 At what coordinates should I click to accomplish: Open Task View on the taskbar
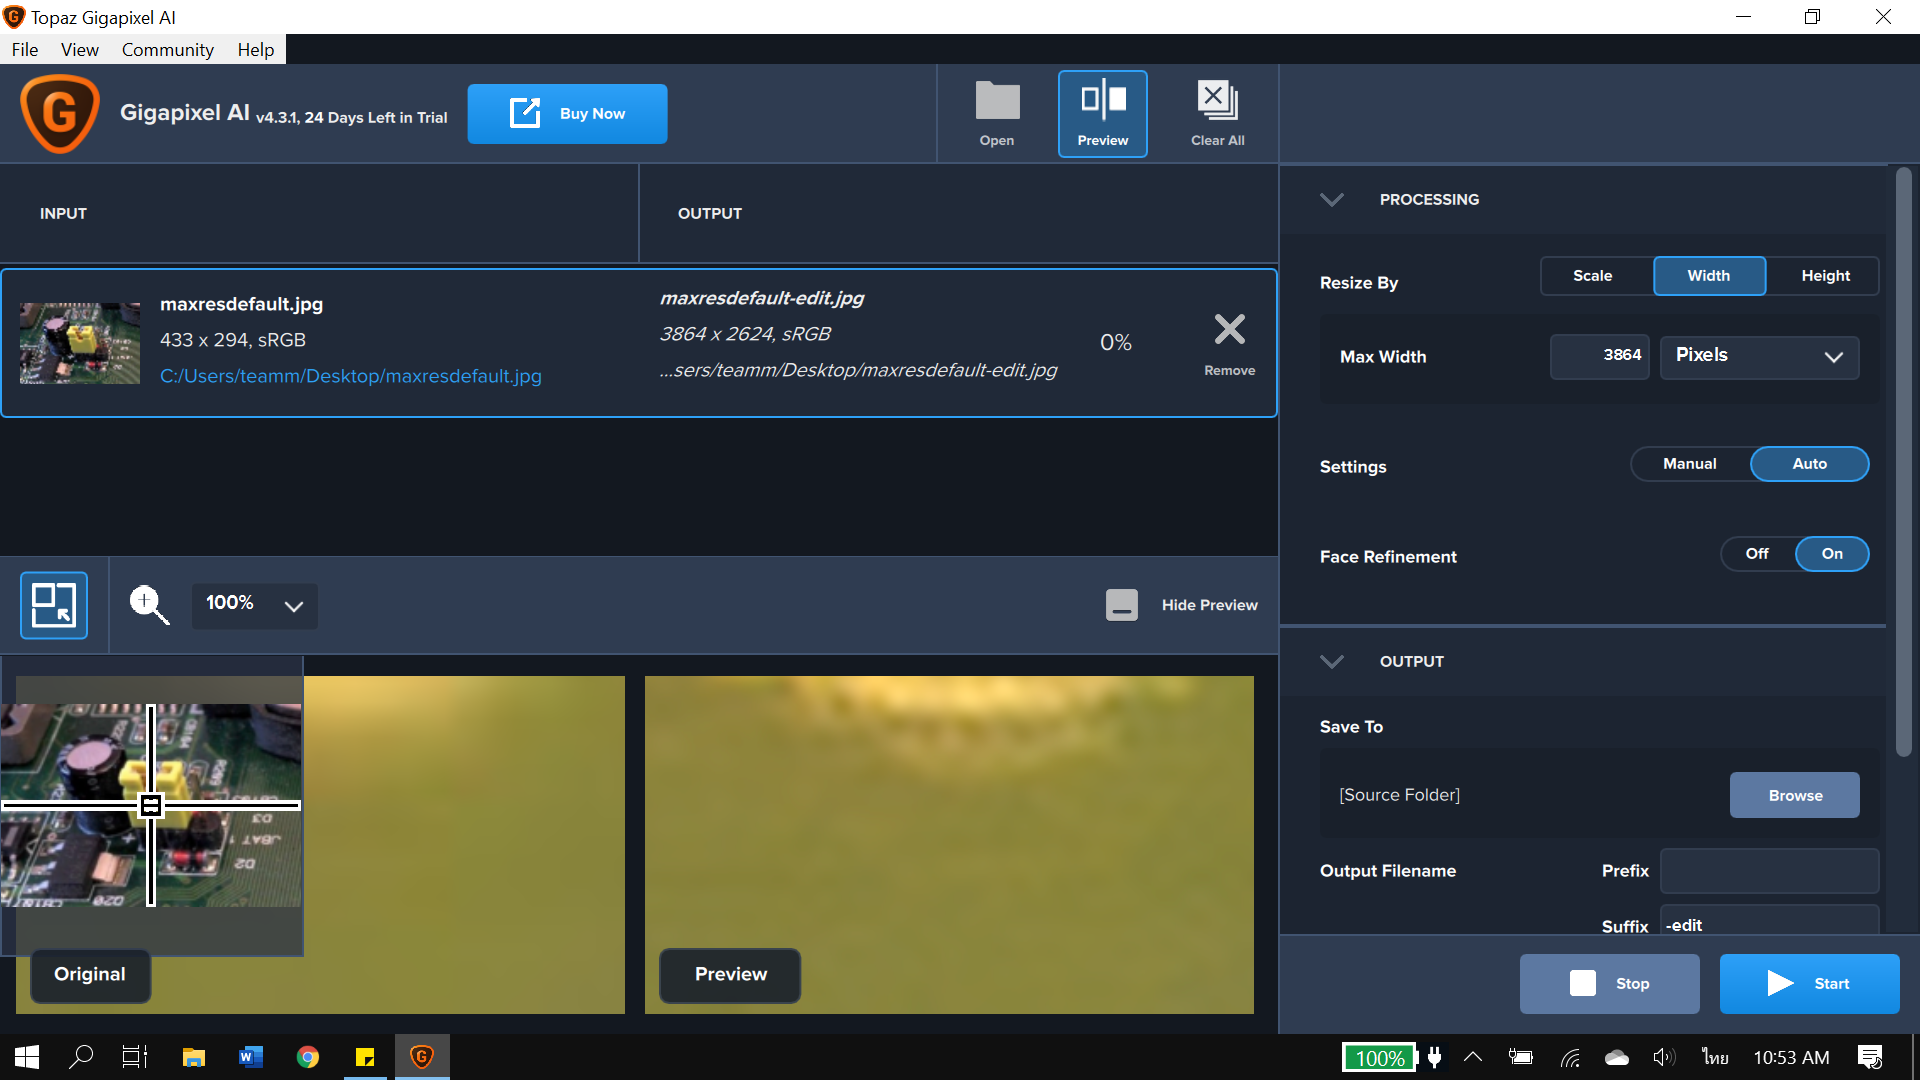pyautogui.click(x=134, y=1057)
